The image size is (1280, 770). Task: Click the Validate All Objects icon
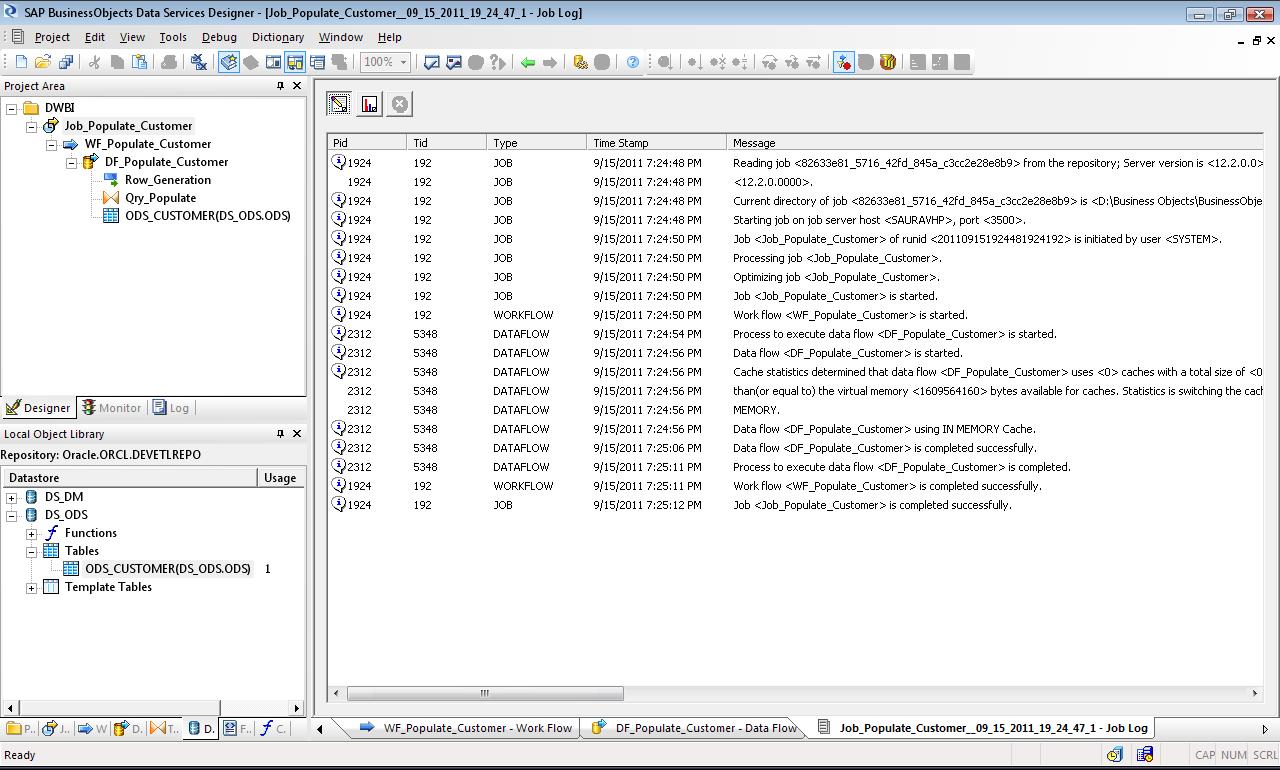[454, 62]
